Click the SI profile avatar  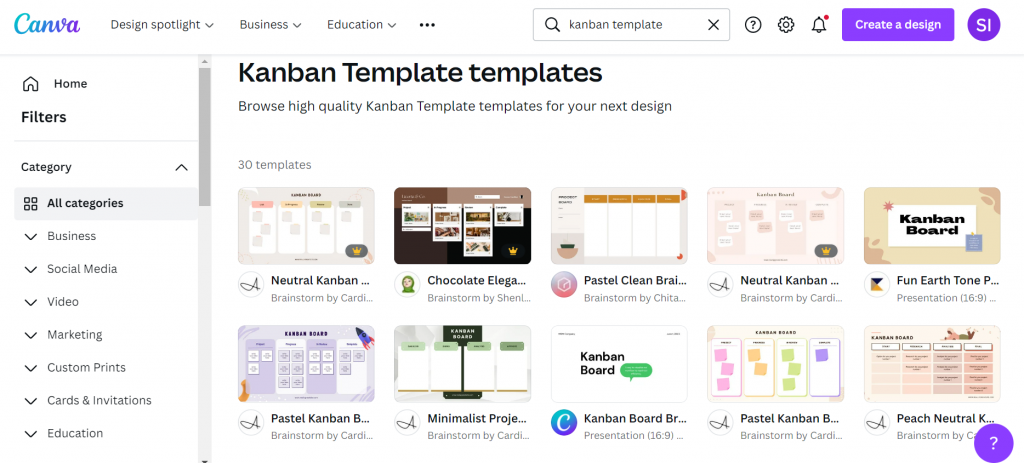983,25
